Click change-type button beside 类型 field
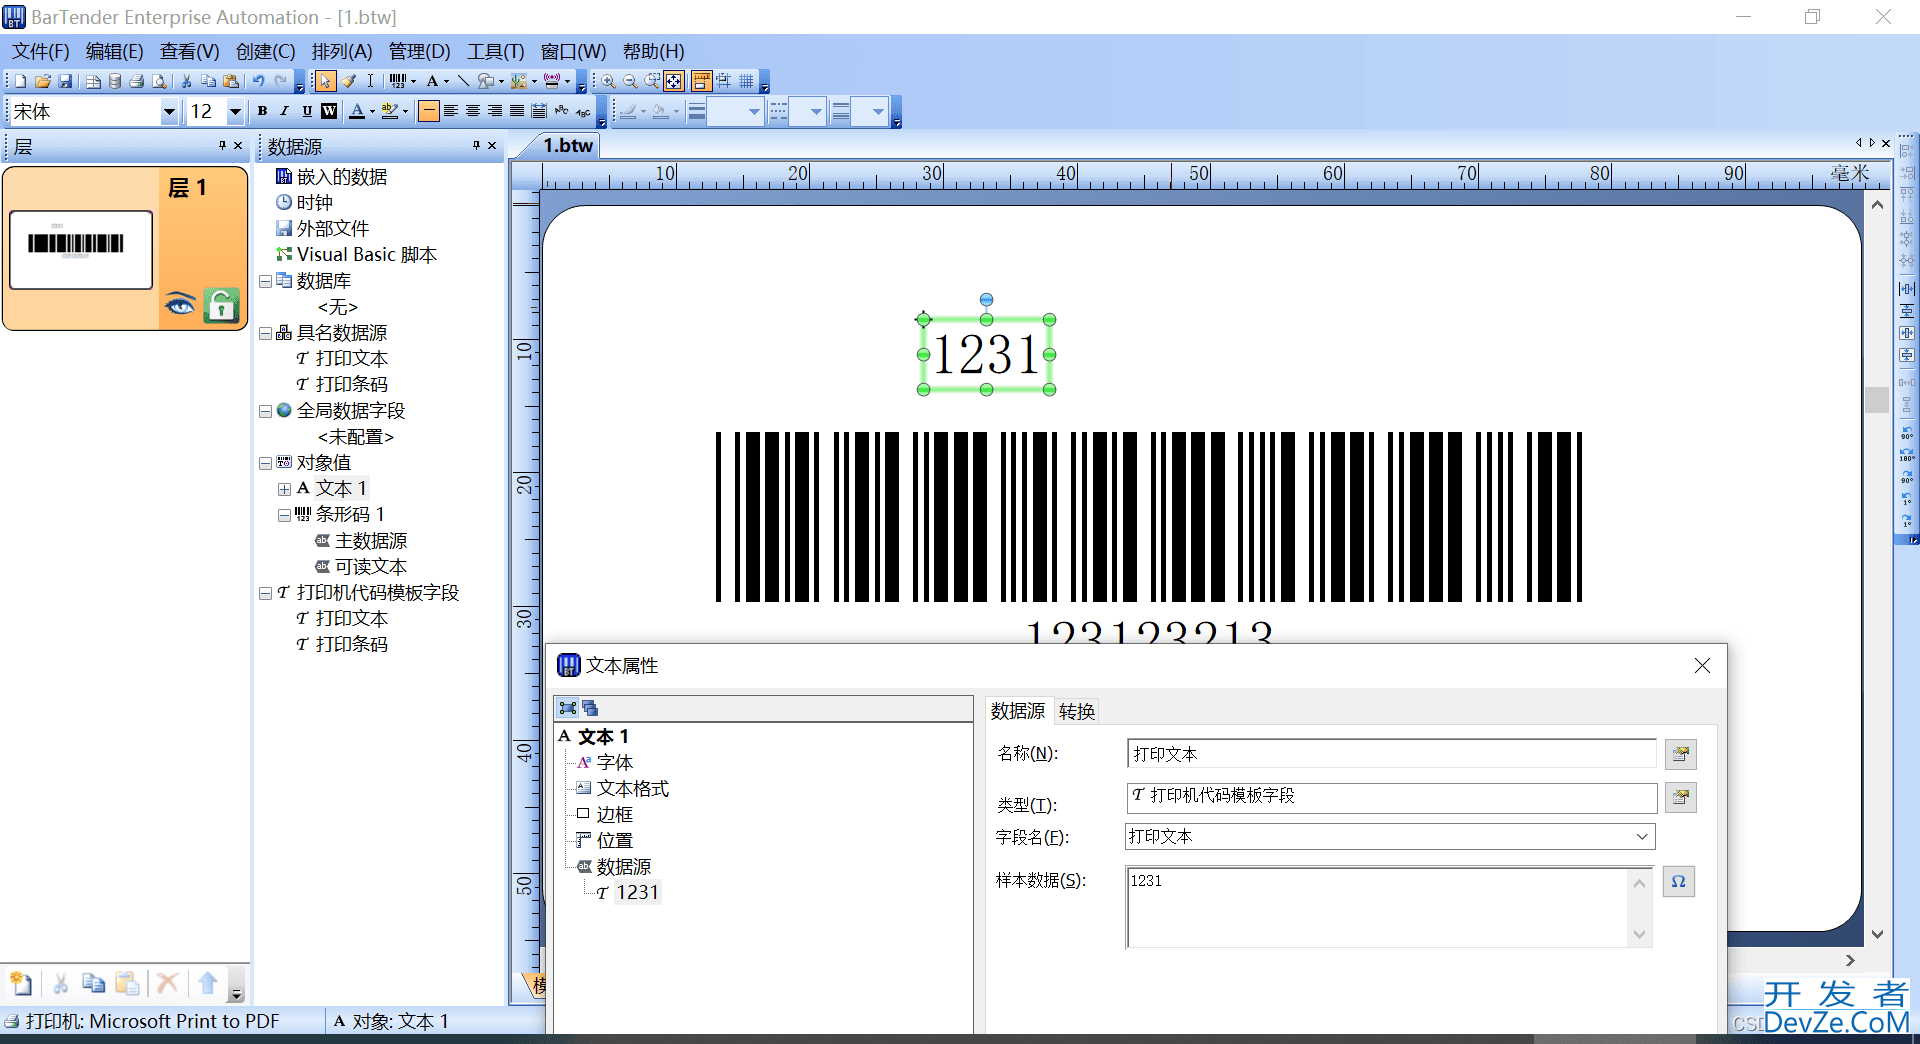Screen dimensions: 1920x1044 [x=1681, y=797]
